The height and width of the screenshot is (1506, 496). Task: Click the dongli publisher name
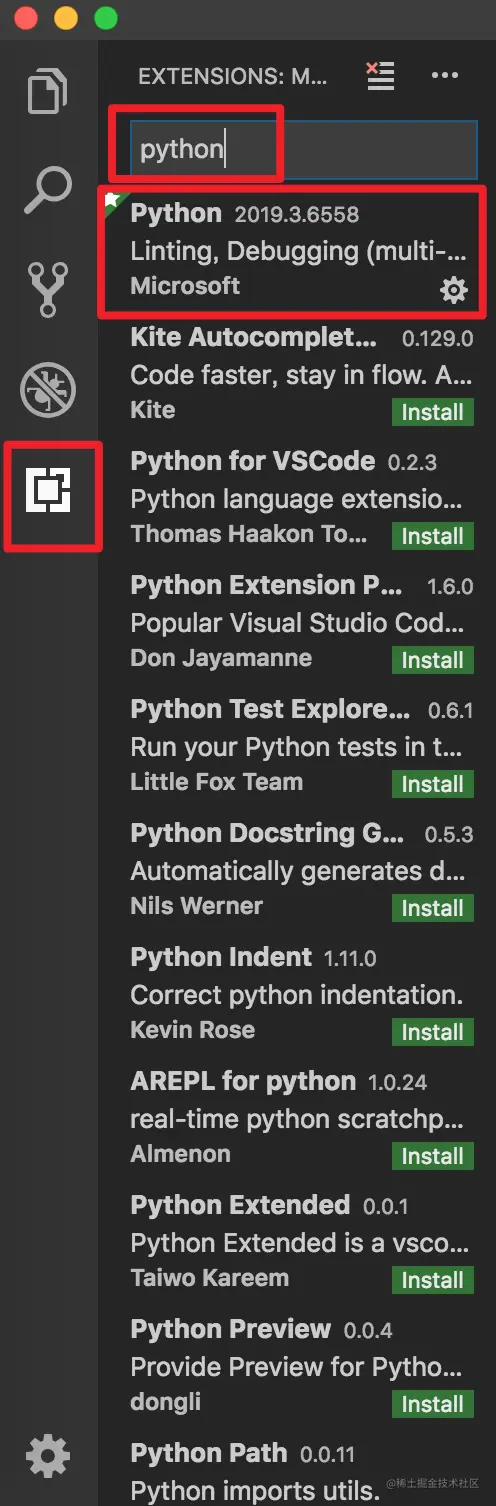[x=165, y=1402]
